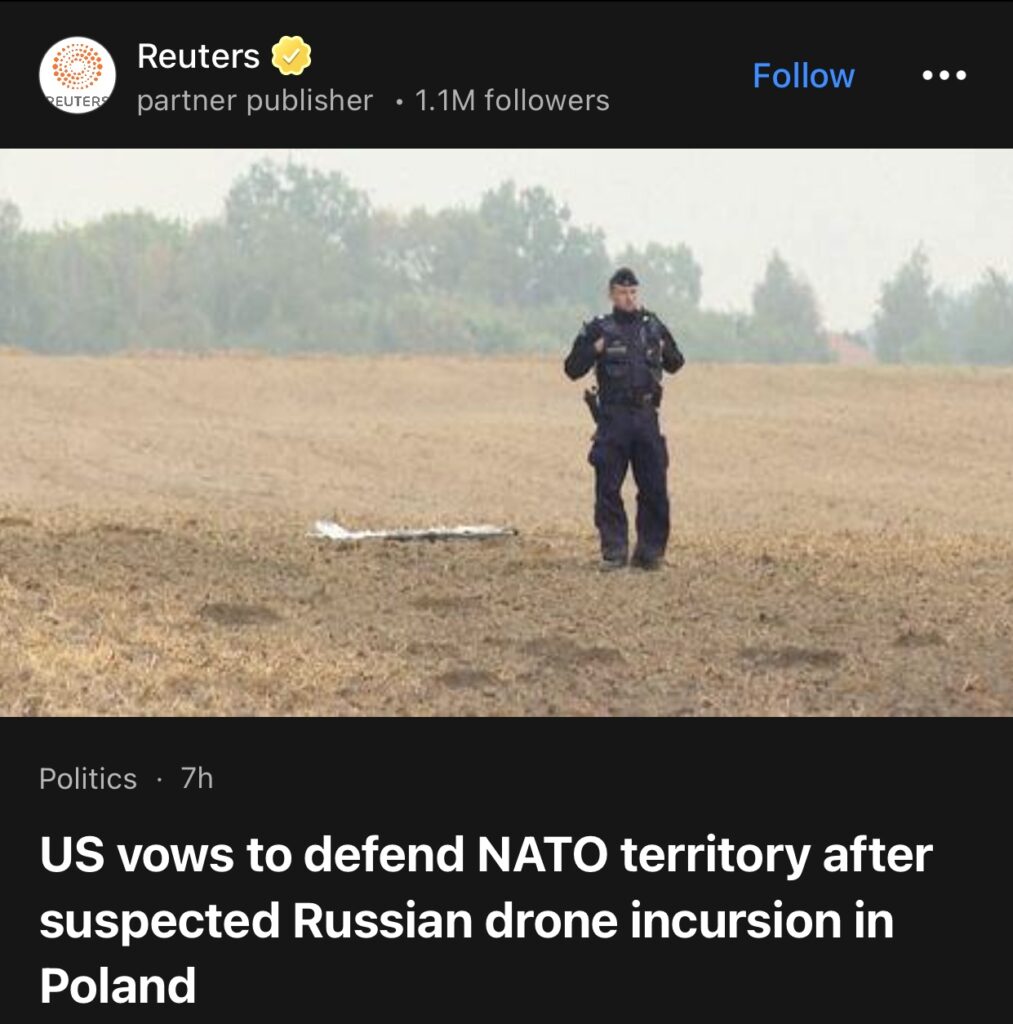Image resolution: width=1013 pixels, height=1024 pixels.
Task: Click the police officer in the photo
Action: point(624,418)
